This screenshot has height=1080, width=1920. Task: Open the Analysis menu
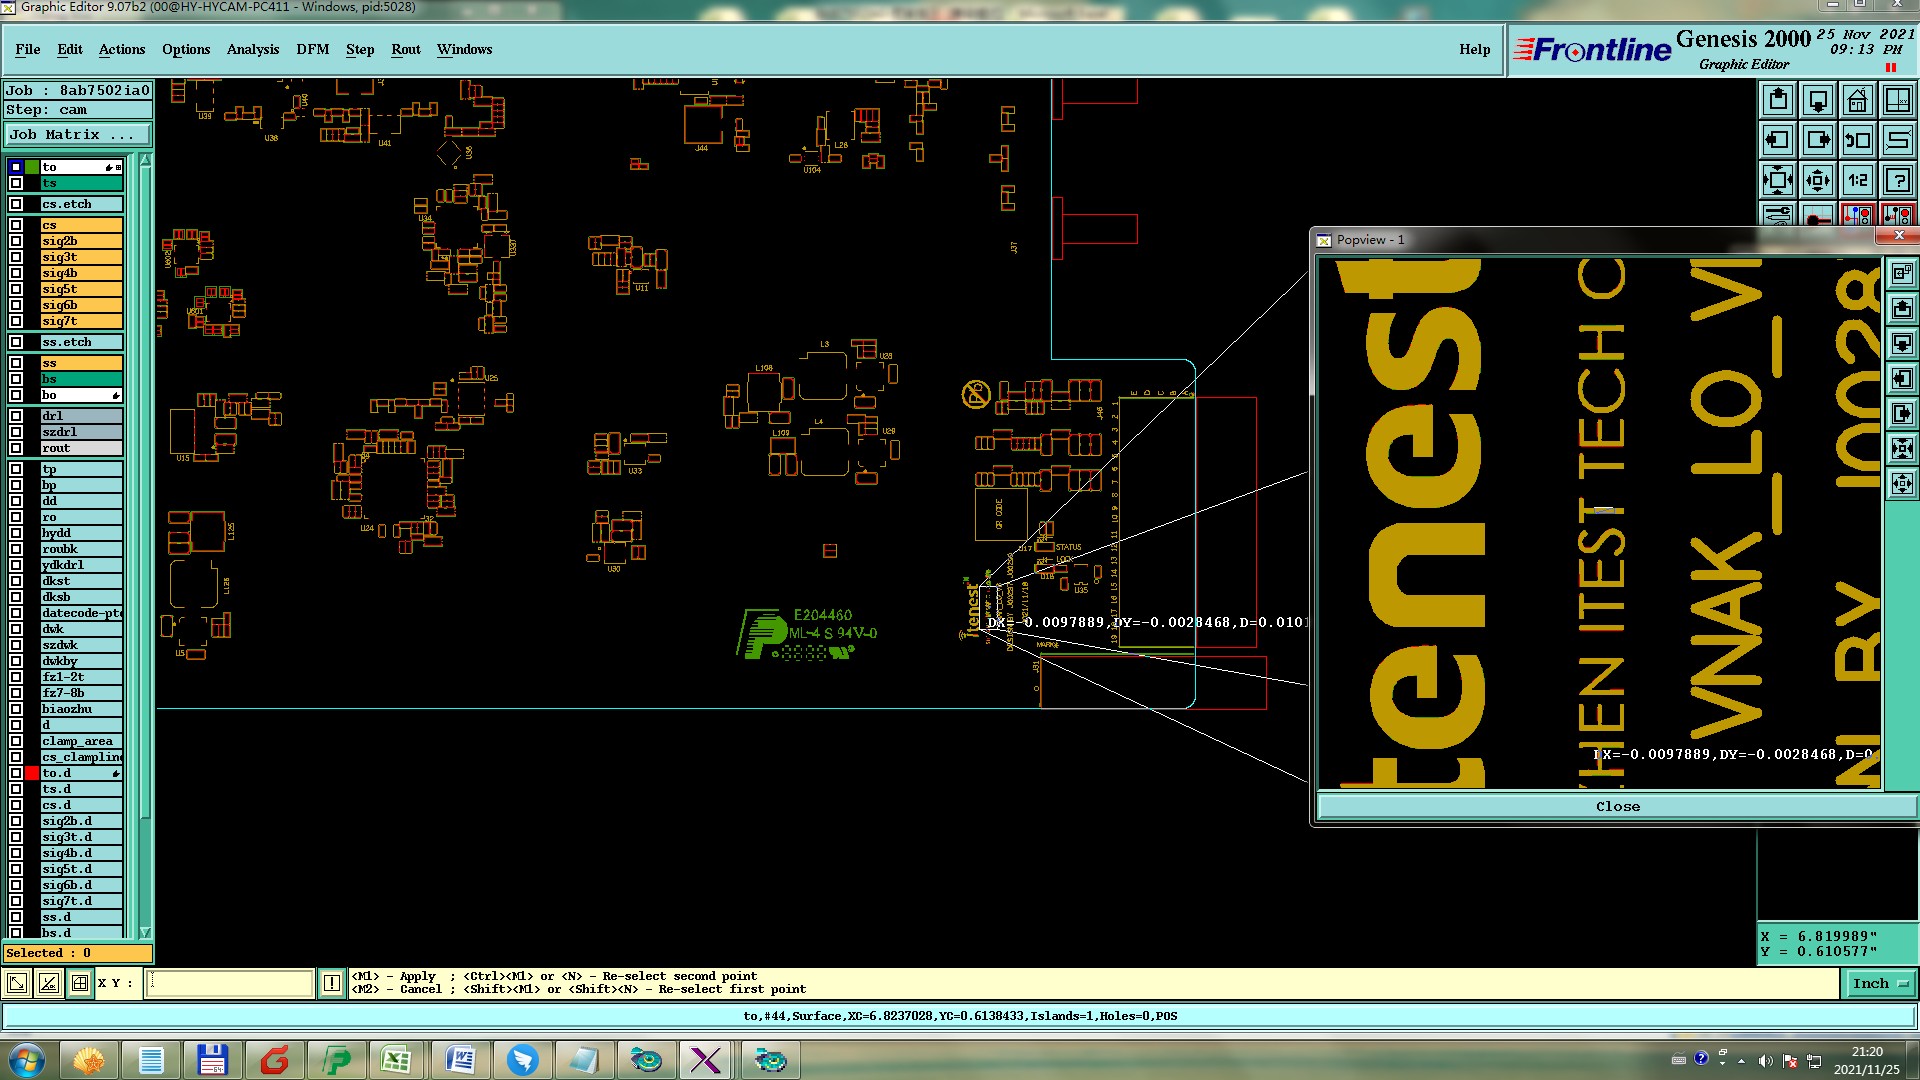coord(253,49)
